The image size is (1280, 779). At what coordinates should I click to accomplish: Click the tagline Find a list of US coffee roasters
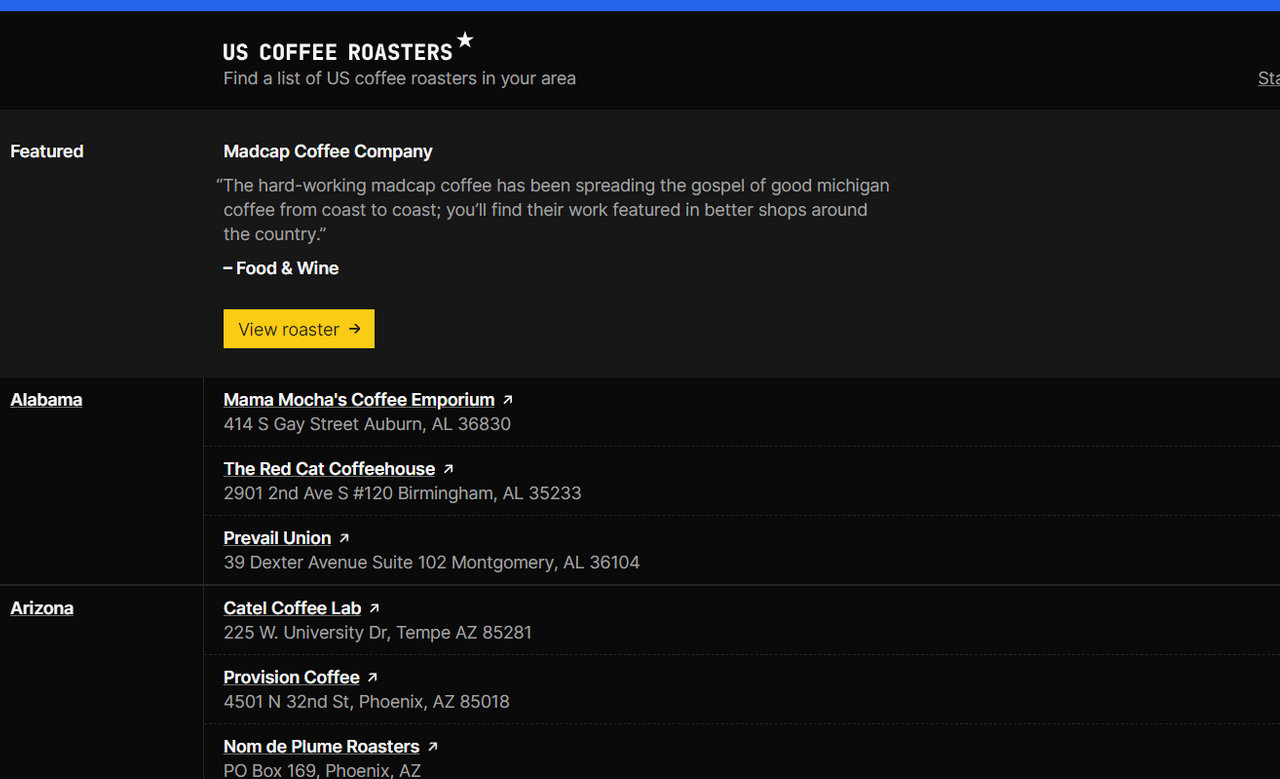click(x=399, y=78)
